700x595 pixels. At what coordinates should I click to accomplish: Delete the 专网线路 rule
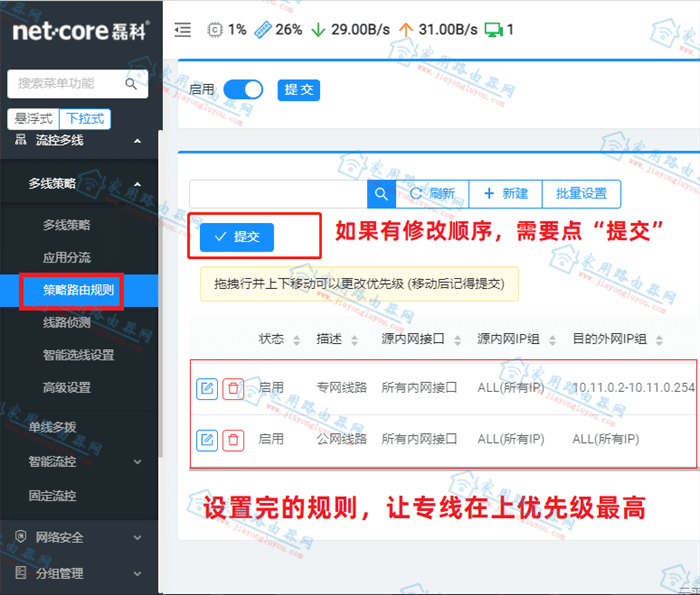(x=233, y=388)
